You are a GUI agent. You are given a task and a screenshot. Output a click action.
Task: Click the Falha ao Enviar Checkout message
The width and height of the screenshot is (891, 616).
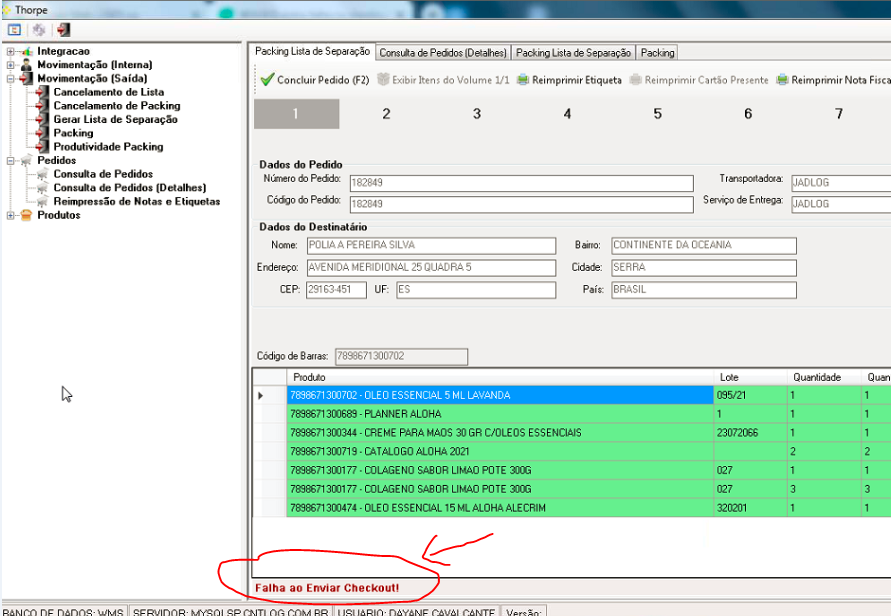coord(327,588)
